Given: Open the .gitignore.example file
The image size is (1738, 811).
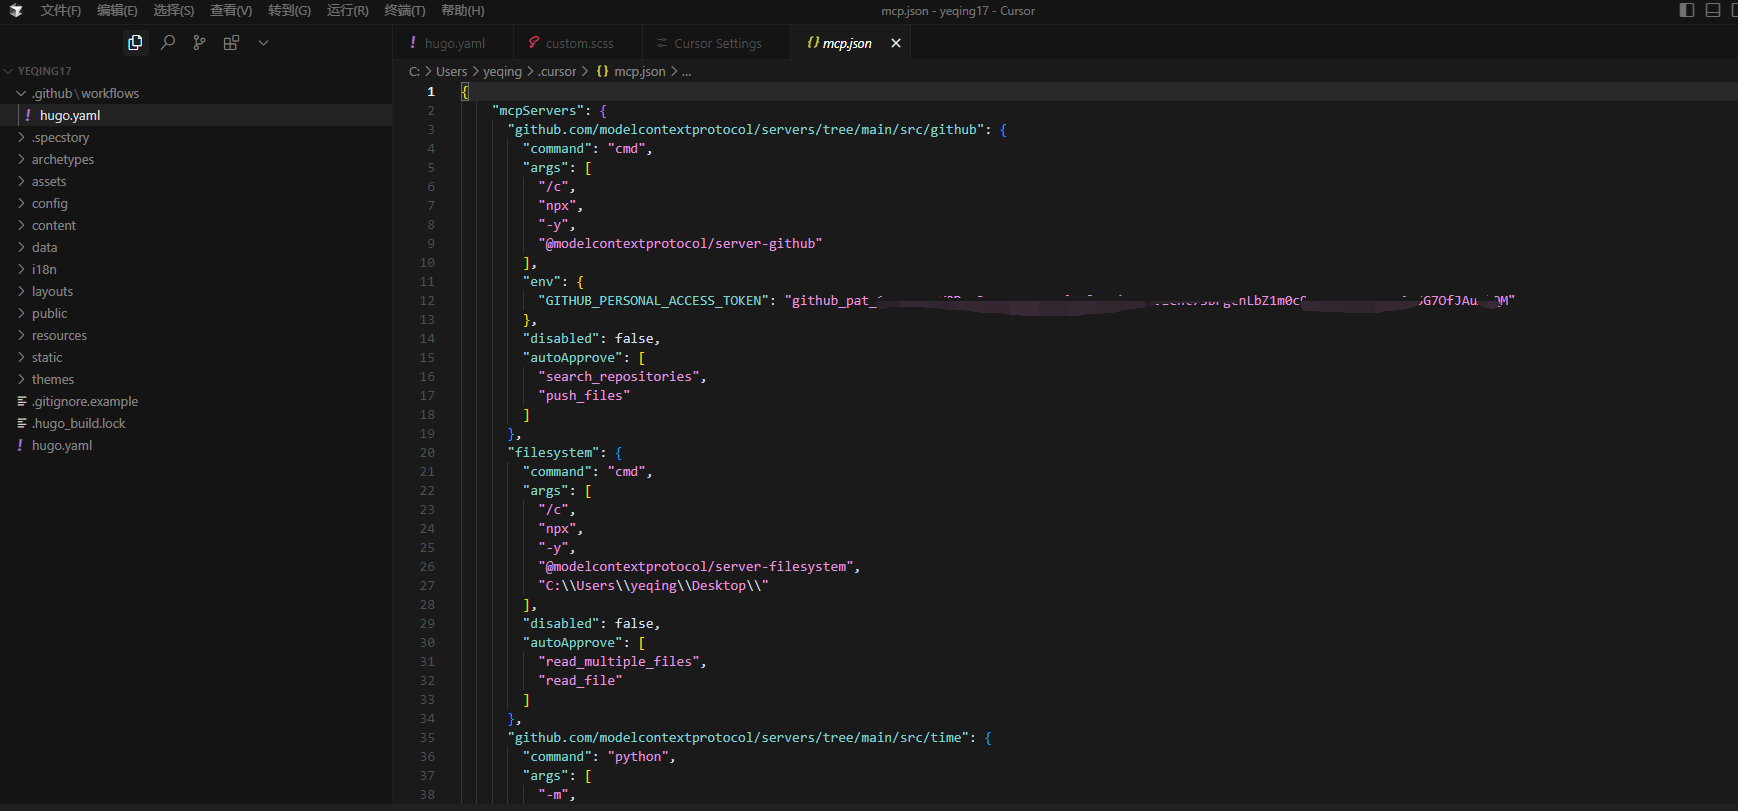Looking at the screenshot, I should [196, 401].
